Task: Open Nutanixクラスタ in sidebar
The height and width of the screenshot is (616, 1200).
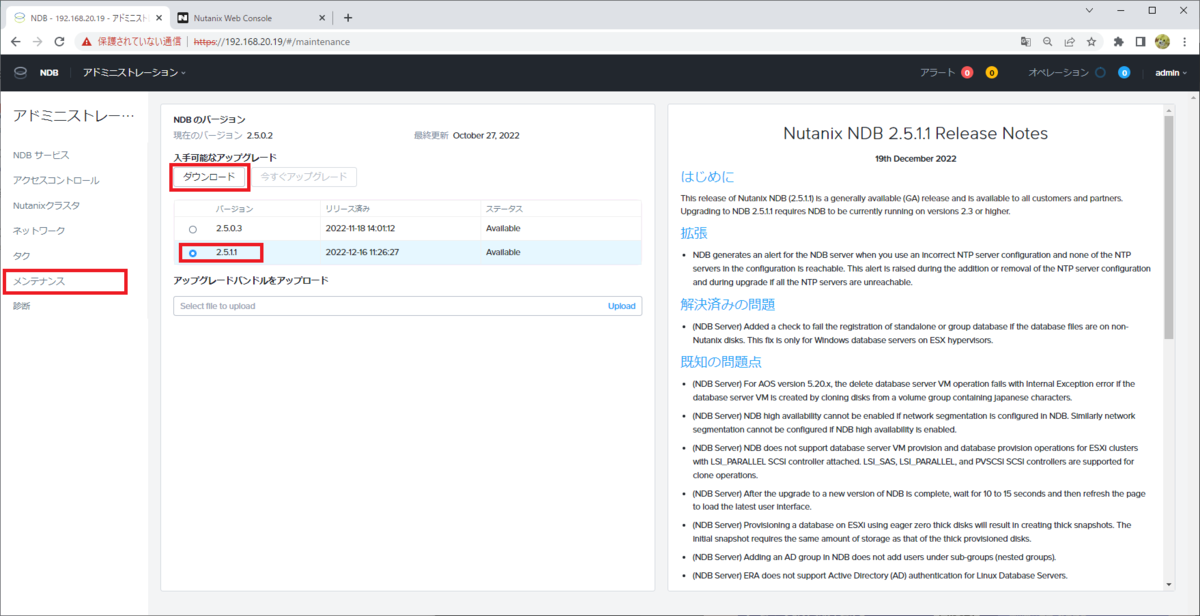Action: (46, 205)
